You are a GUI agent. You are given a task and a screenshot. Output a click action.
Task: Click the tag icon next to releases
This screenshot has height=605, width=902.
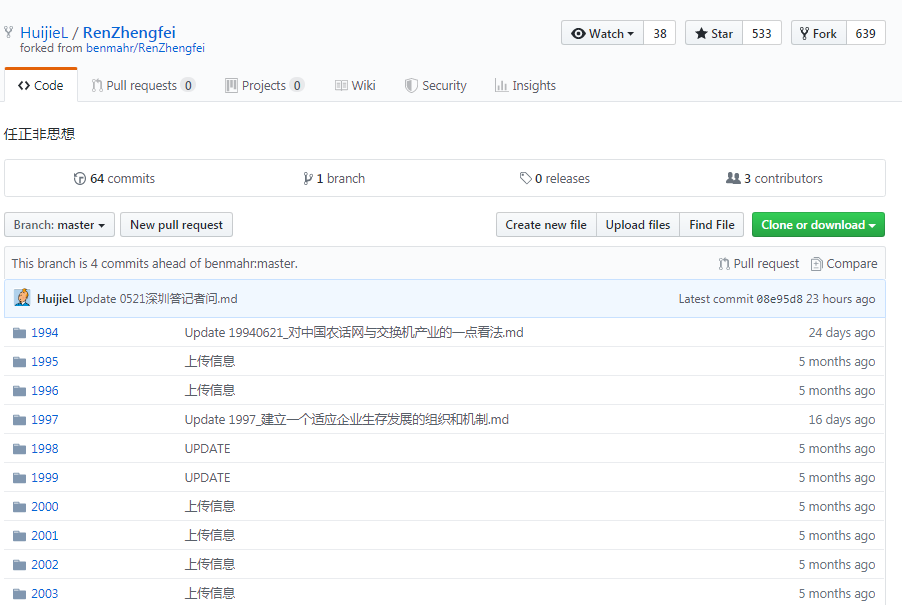point(525,178)
